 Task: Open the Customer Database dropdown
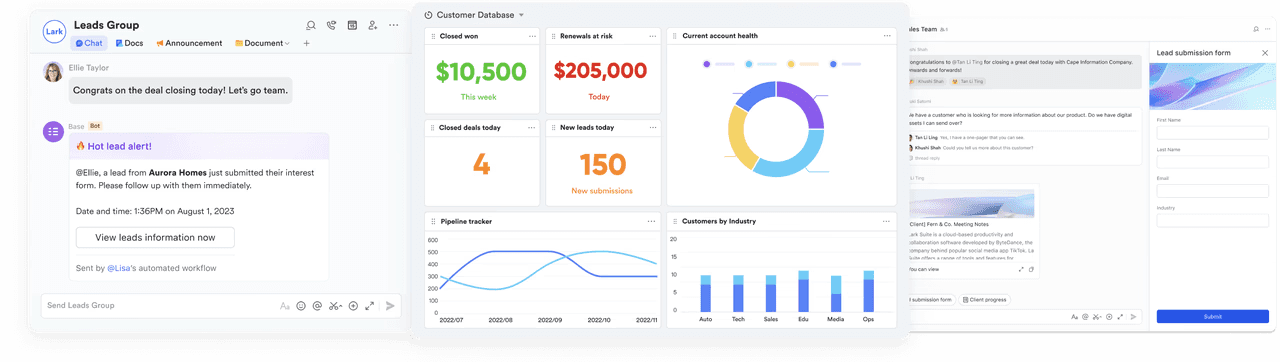[521, 15]
